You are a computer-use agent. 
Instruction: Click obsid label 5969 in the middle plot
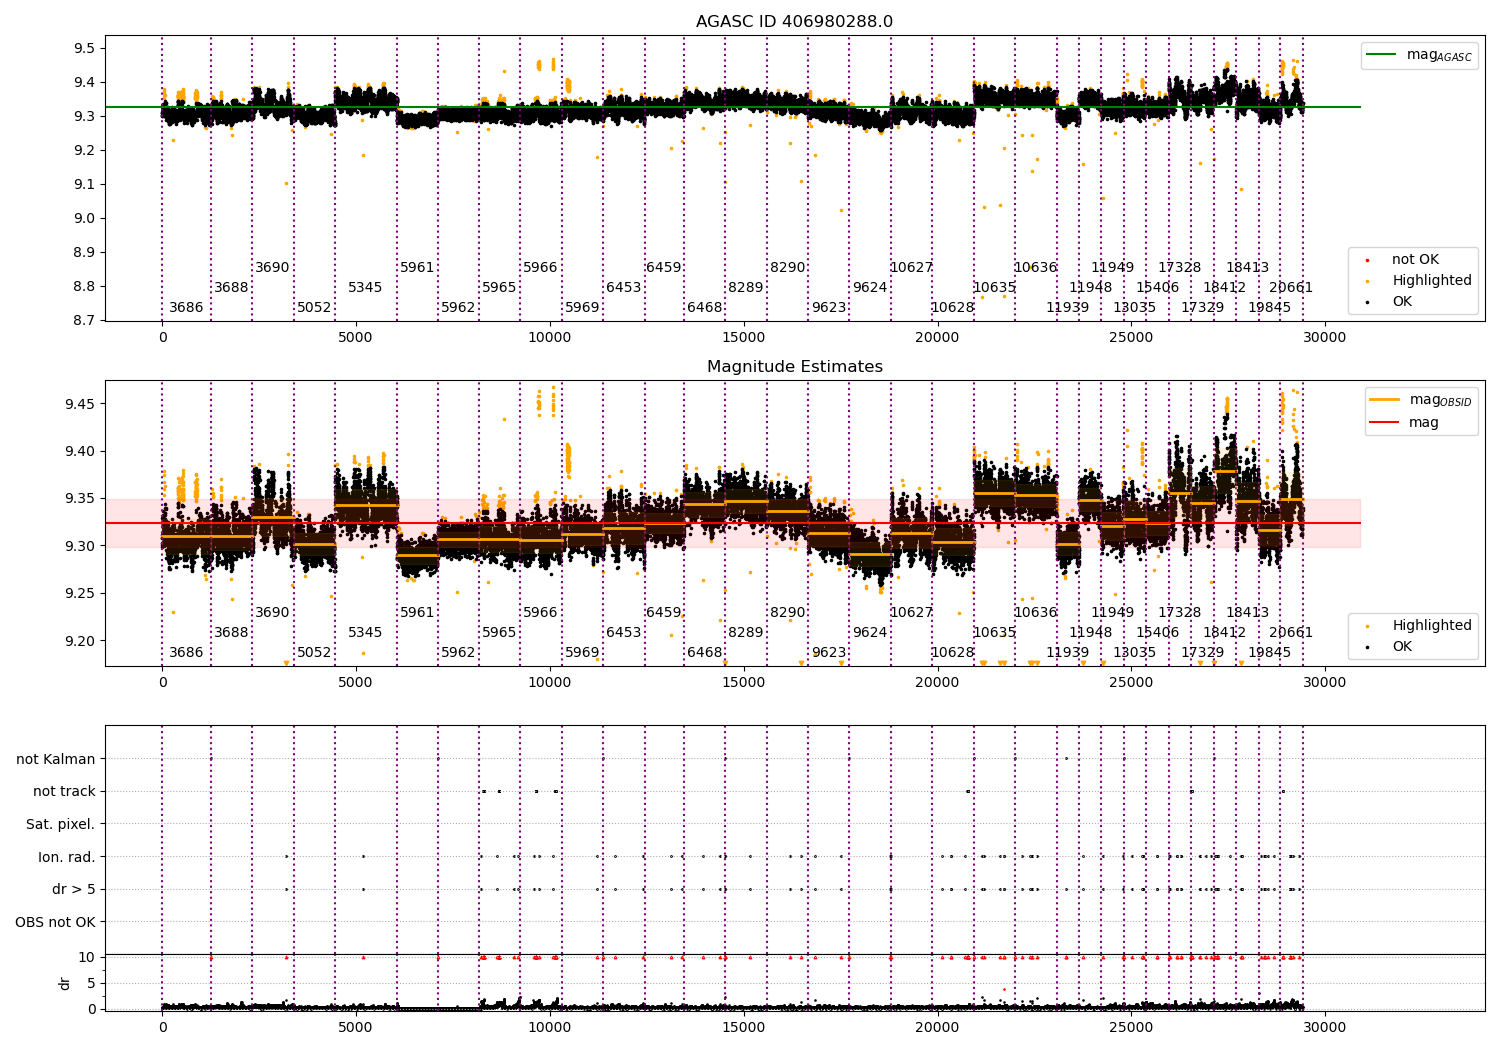pyautogui.click(x=582, y=653)
